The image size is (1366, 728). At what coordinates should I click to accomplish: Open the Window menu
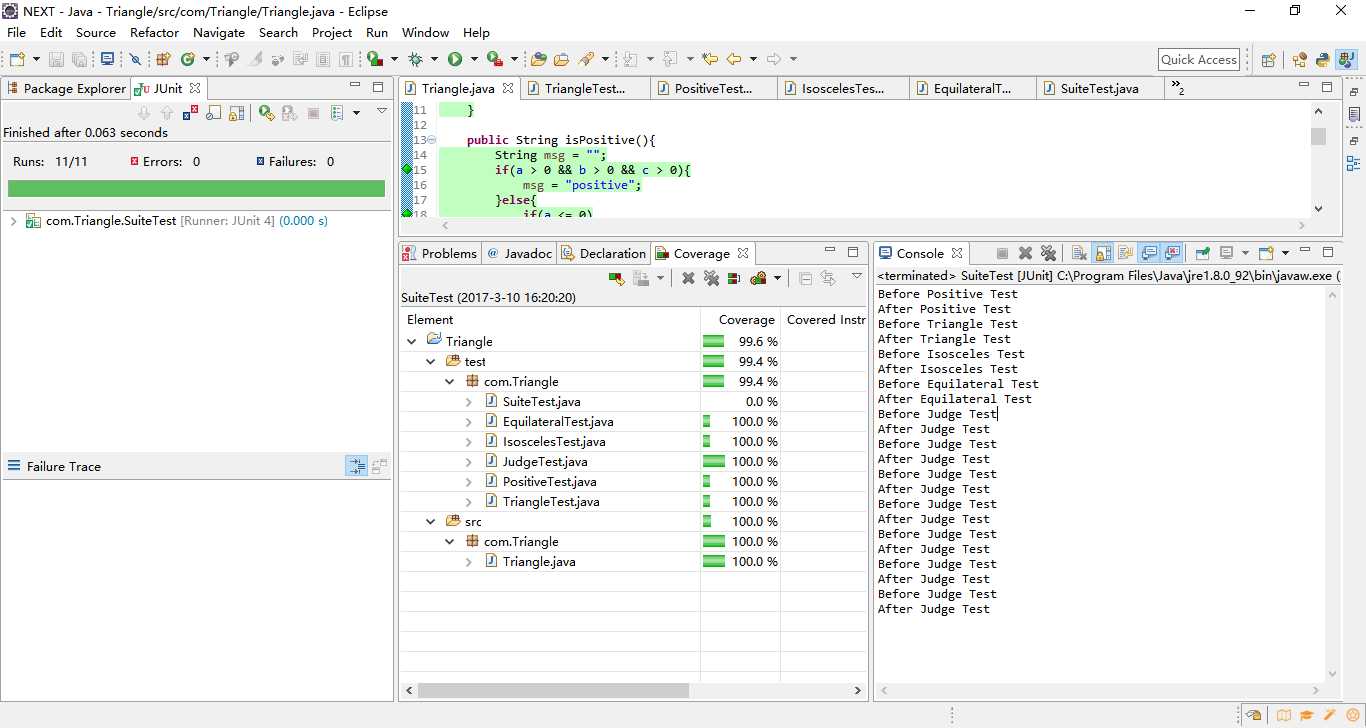pyautogui.click(x=425, y=32)
